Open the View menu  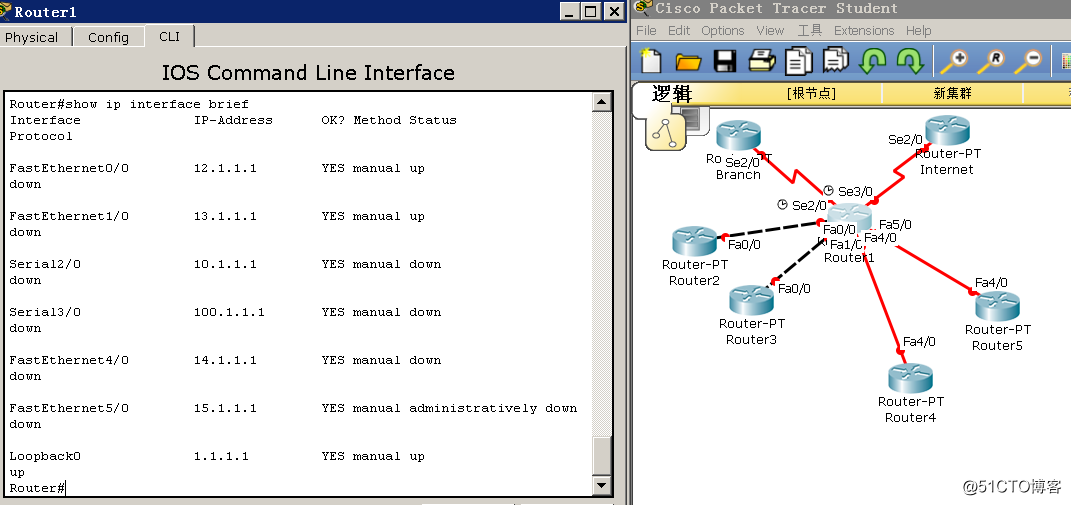(x=770, y=31)
